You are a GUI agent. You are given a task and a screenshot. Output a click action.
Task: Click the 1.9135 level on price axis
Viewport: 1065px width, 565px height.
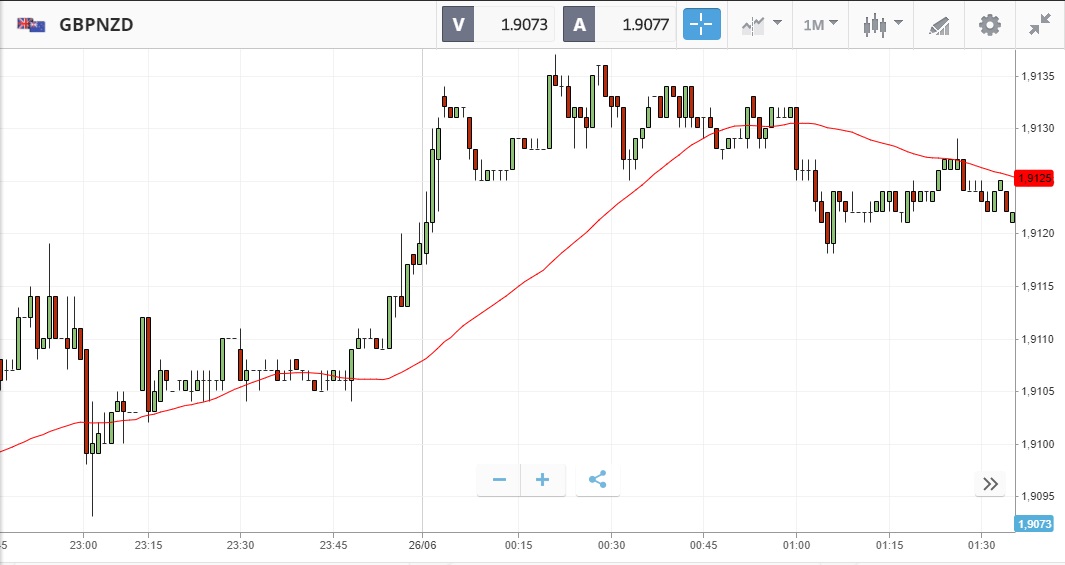(1035, 76)
